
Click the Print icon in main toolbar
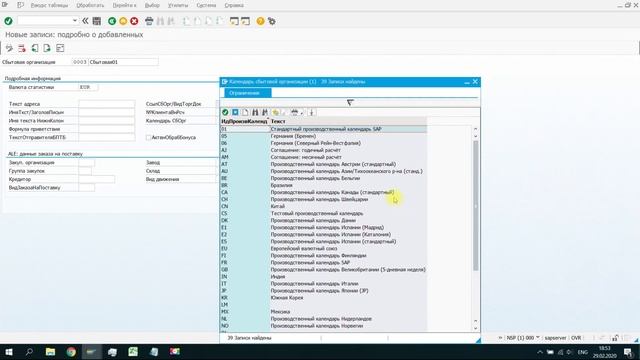(x=149, y=21)
